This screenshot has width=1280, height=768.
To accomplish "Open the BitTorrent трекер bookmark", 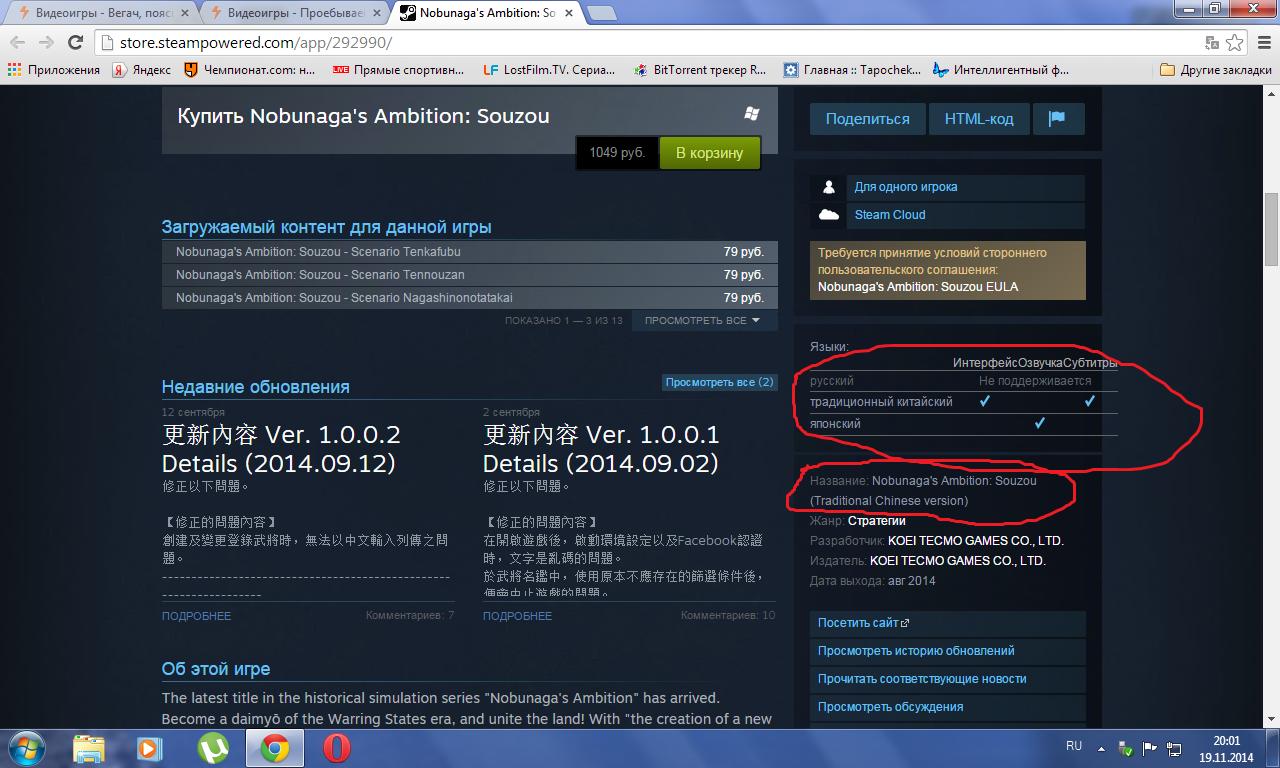I will click(x=700, y=70).
